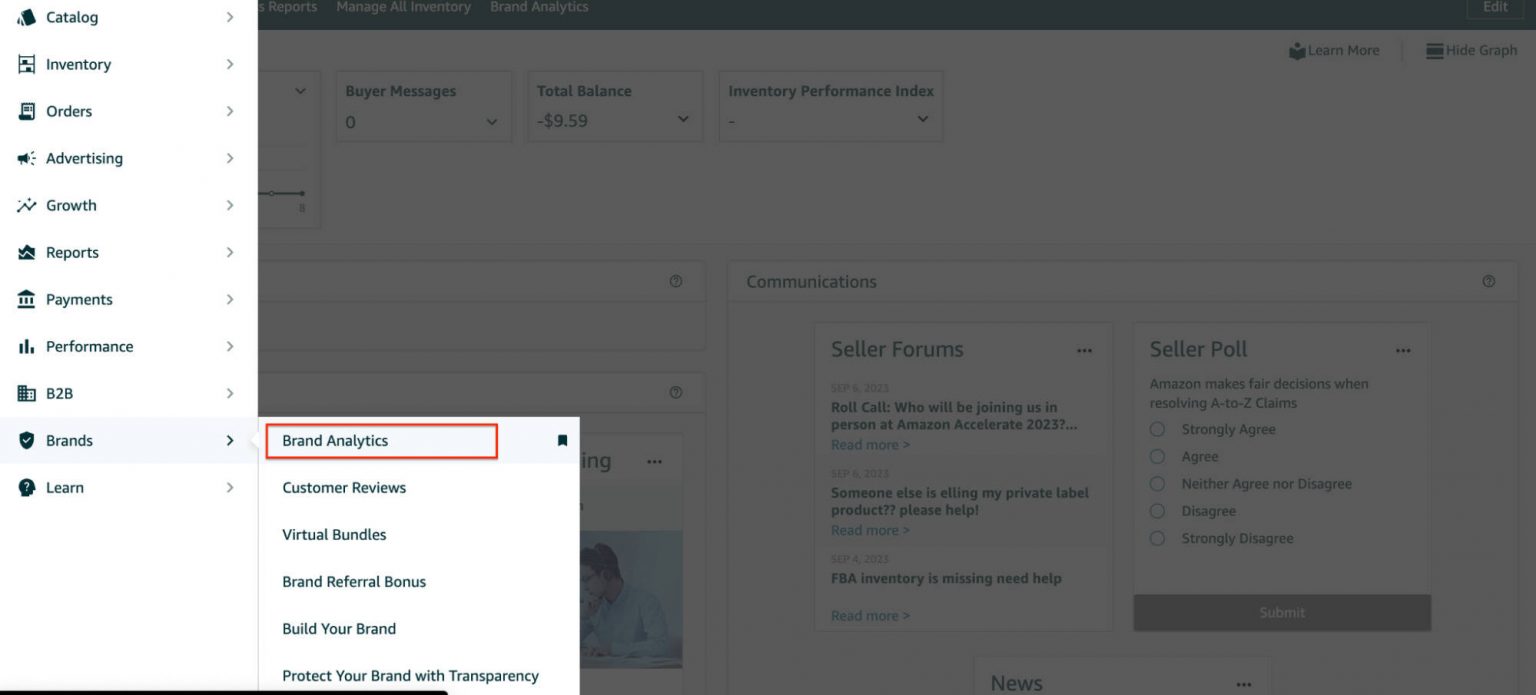Click Hide Graph at the top right
This screenshot has width=1536, height=695.
coord(1472,50)
